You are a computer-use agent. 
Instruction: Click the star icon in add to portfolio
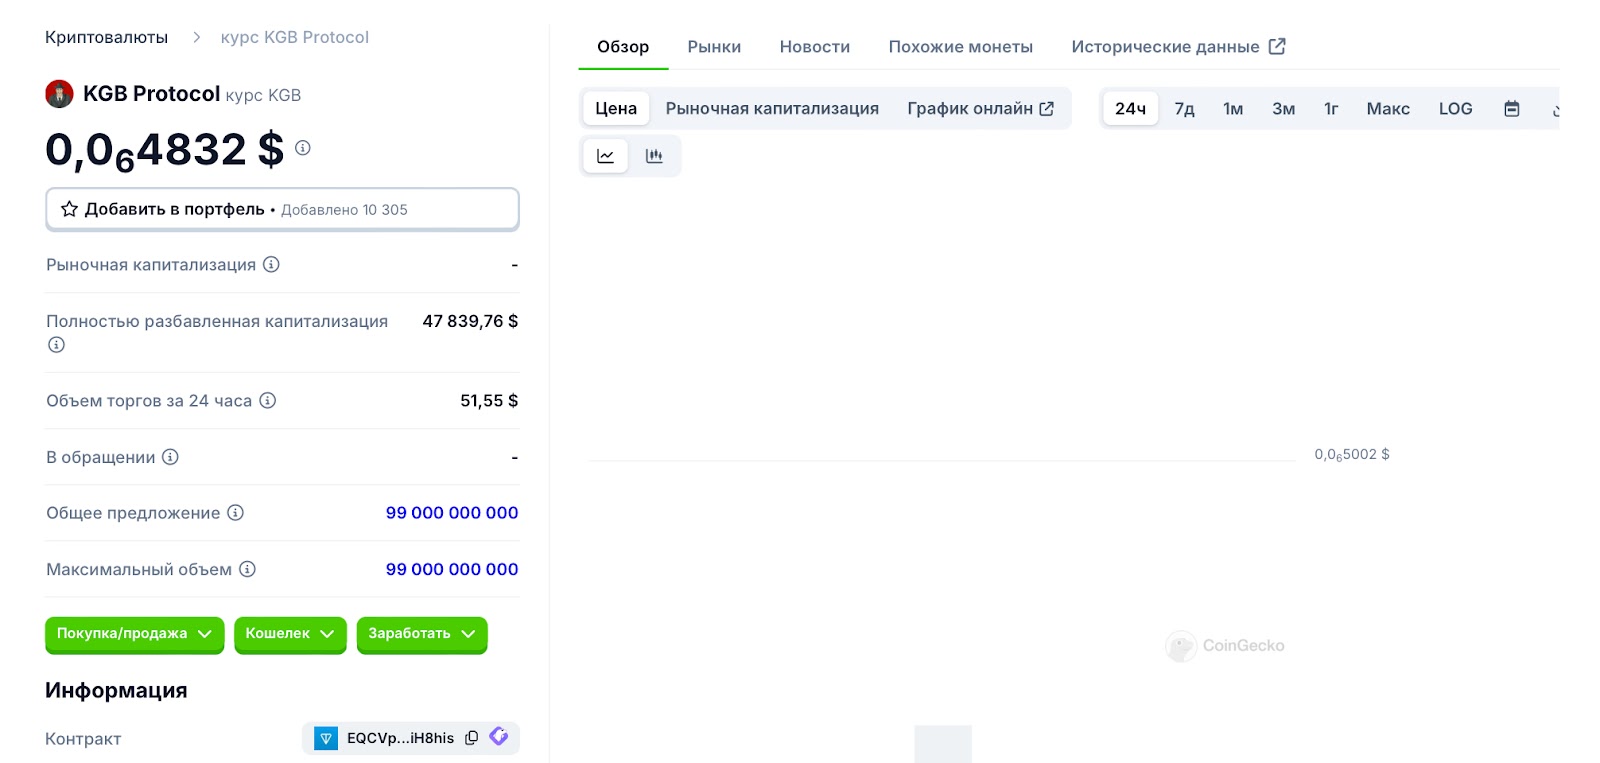click(x=69, y=209)
